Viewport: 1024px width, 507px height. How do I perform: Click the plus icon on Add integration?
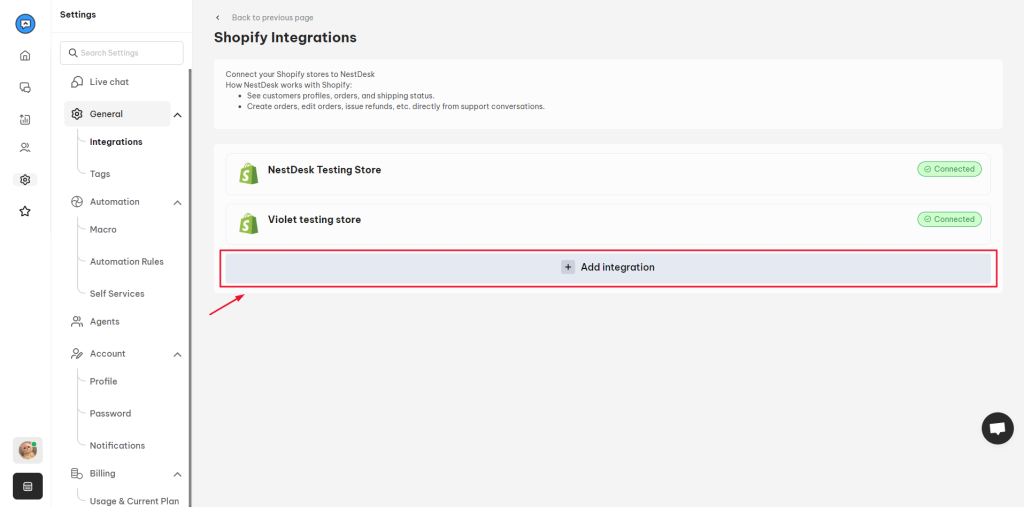click(x=568, y=267)
